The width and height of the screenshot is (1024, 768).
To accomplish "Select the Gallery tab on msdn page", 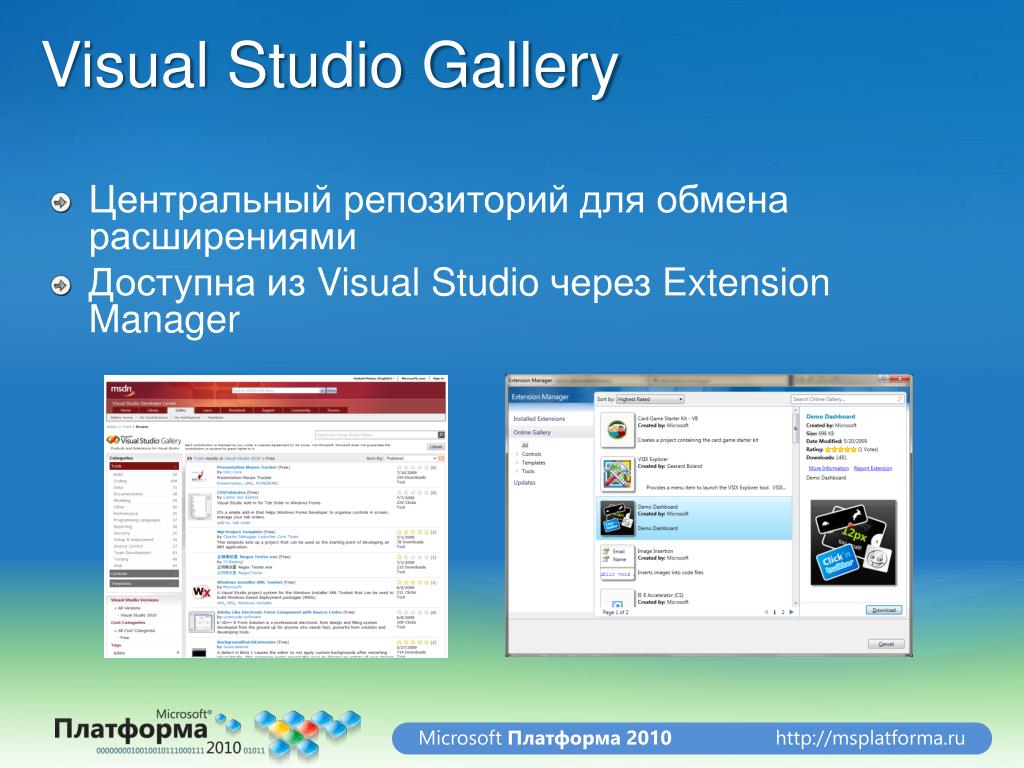I will click(180, 410).
